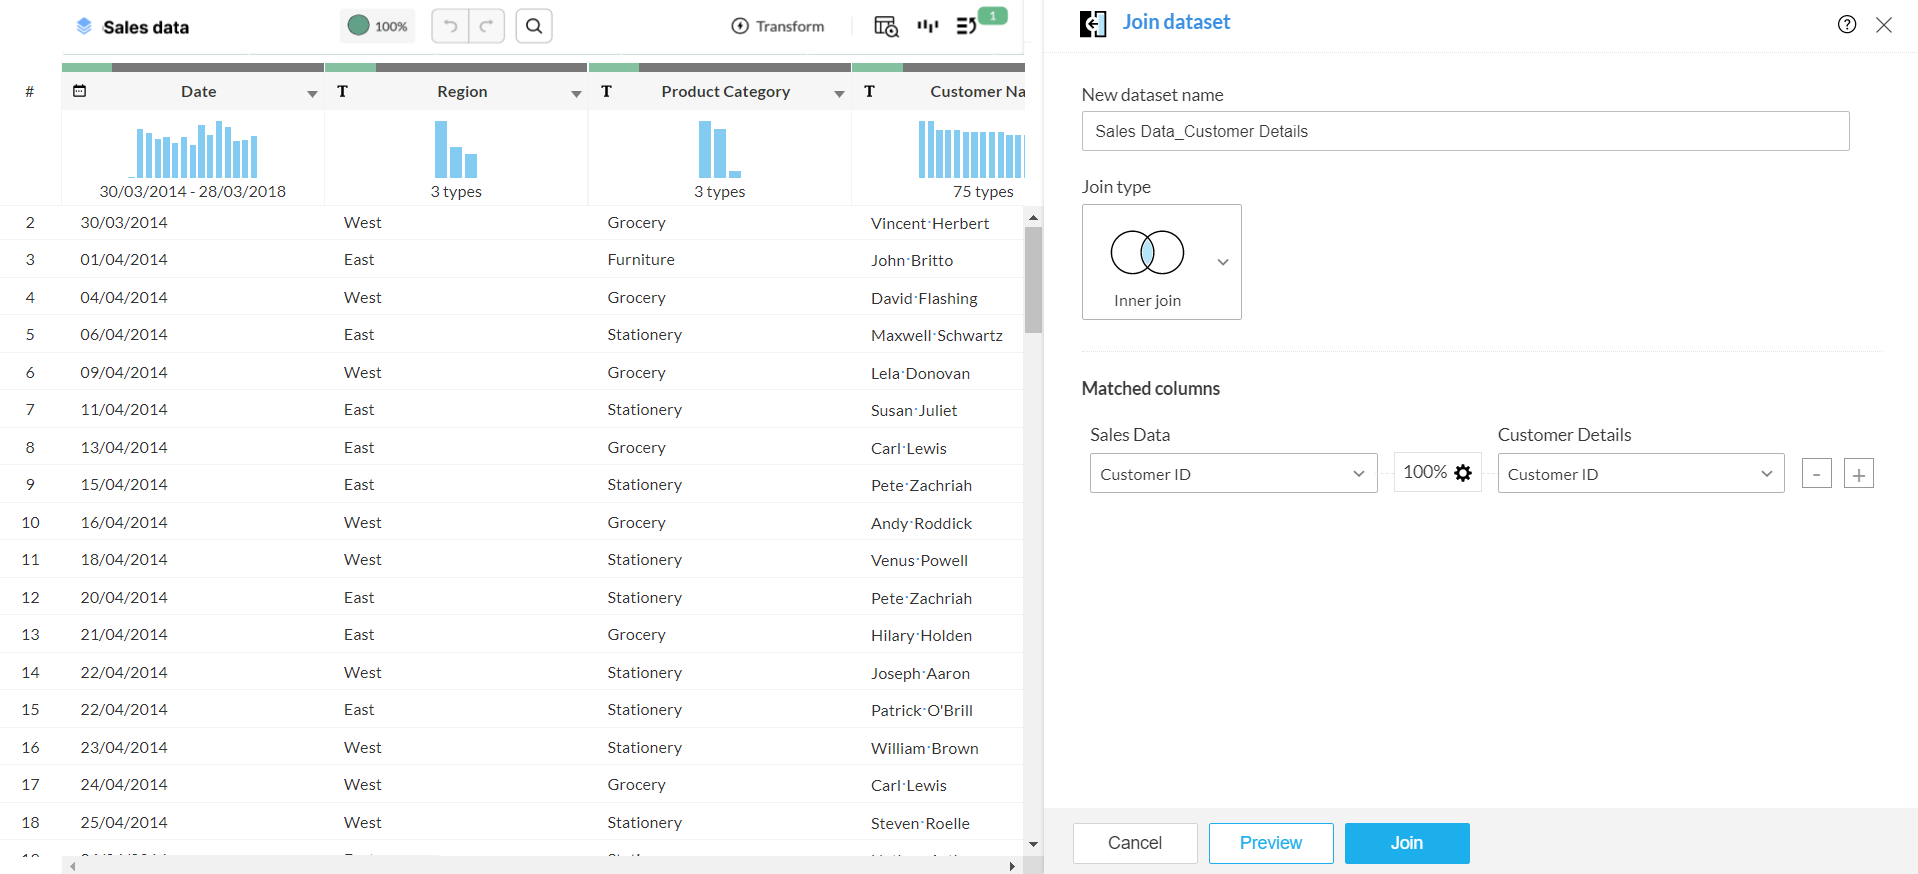Open help for Join dataset
This screenshot has height=874, width=1918.
(1847, 24)
